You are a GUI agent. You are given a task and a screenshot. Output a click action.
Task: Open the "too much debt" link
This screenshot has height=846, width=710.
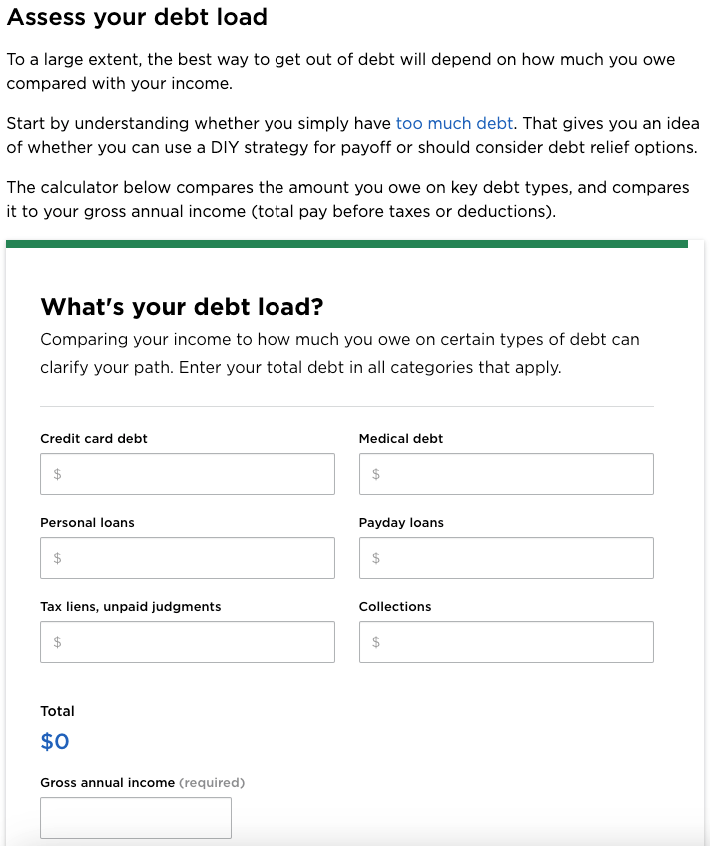(454, 124)
